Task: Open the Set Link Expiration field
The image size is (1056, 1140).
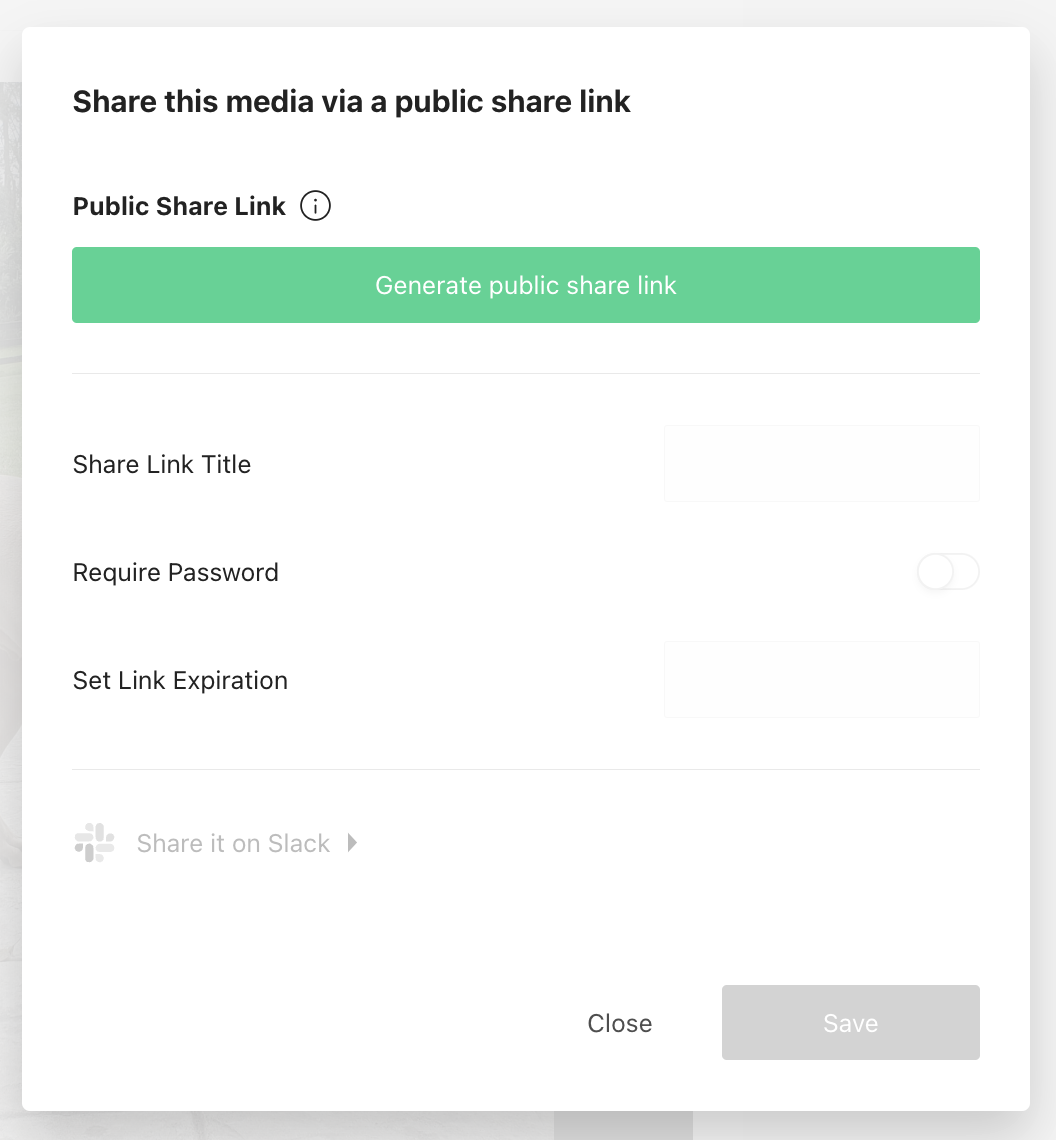Action: (821, 680)
